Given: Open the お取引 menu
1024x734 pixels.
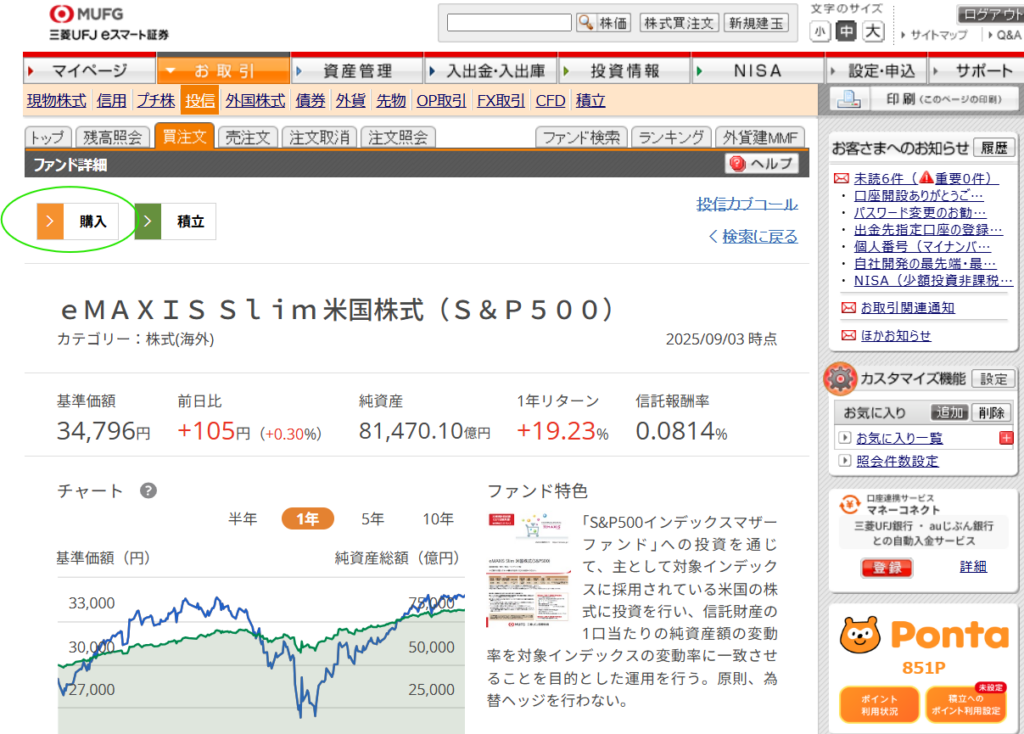Looking at the screenshot, I should [x=224, y=70].
